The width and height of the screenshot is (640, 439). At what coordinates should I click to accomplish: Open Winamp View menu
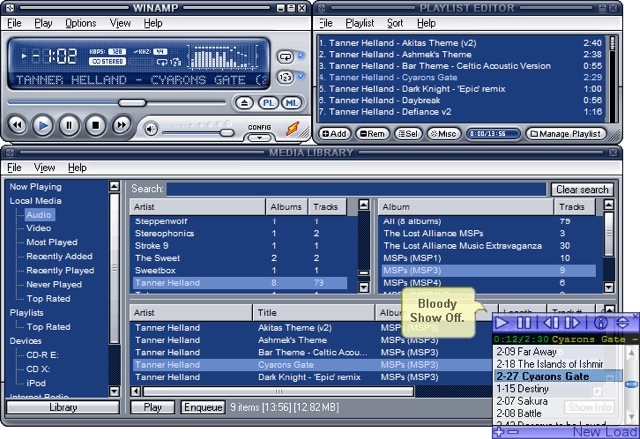pos(120,24)
